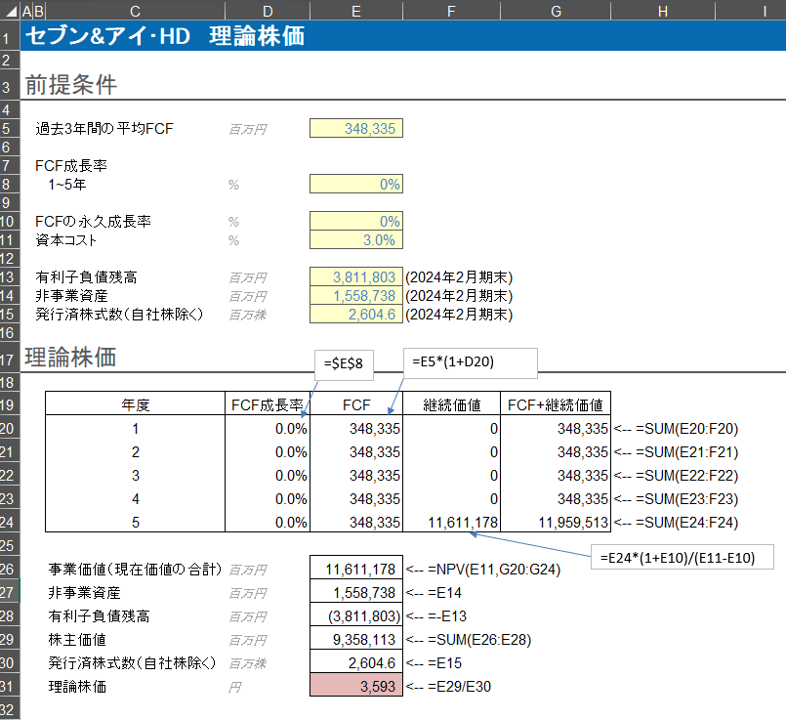Click the =SUM(E24:F24) formula note

point(676,522)
